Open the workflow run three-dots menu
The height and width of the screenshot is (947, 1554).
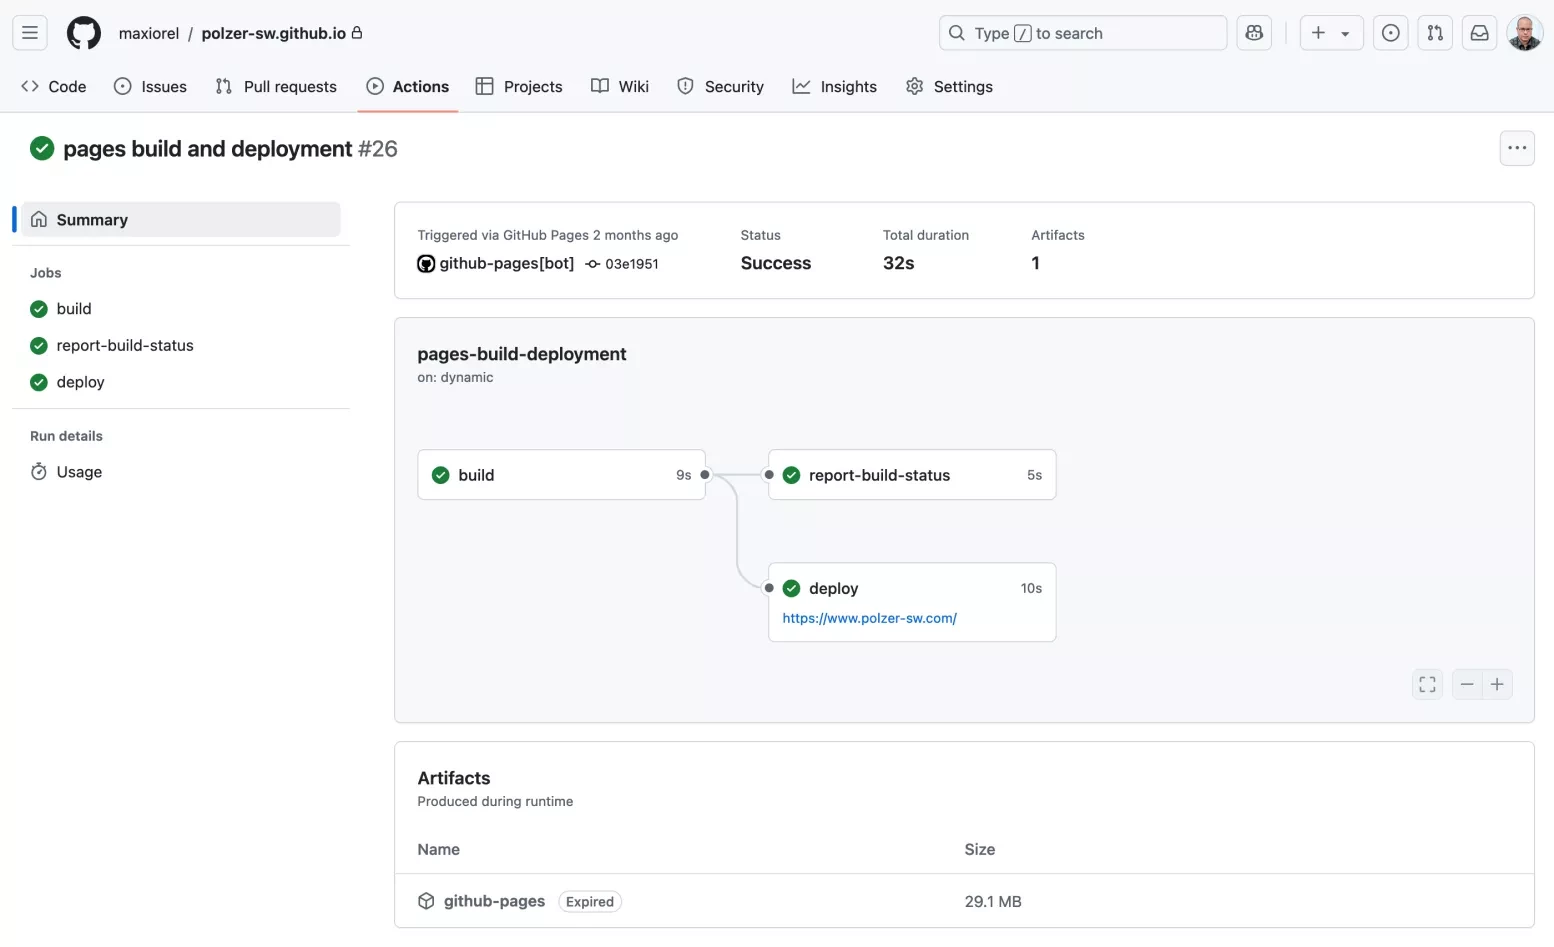pos(1517,148)
